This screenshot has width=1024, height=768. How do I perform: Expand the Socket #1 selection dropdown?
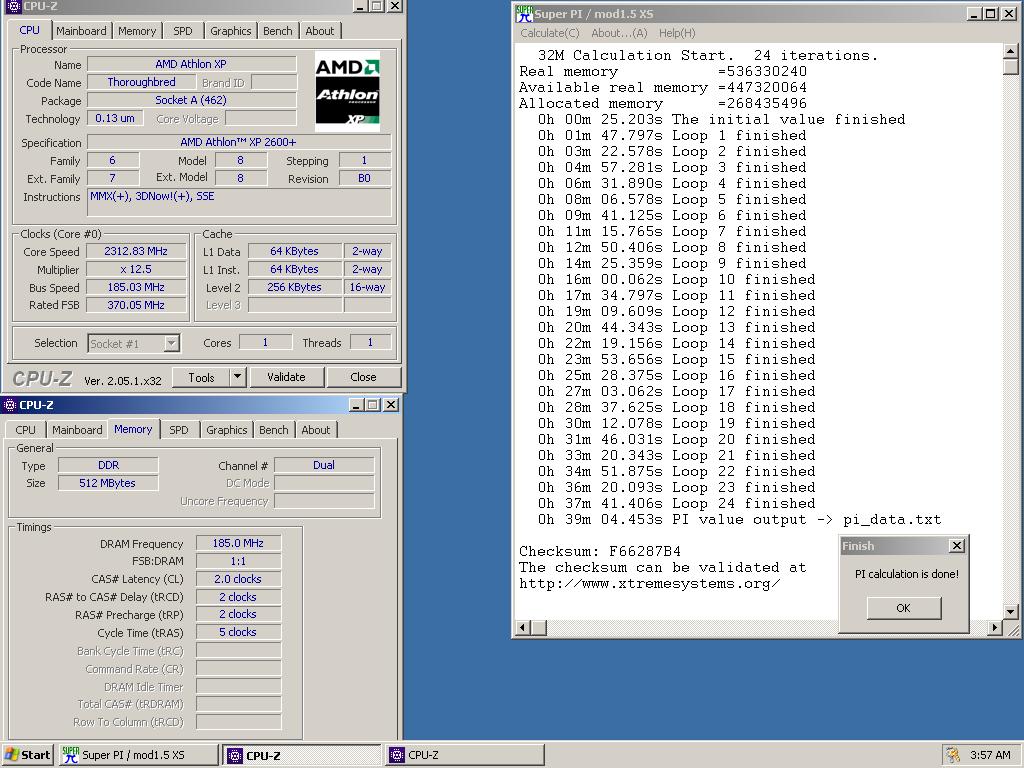172,344
